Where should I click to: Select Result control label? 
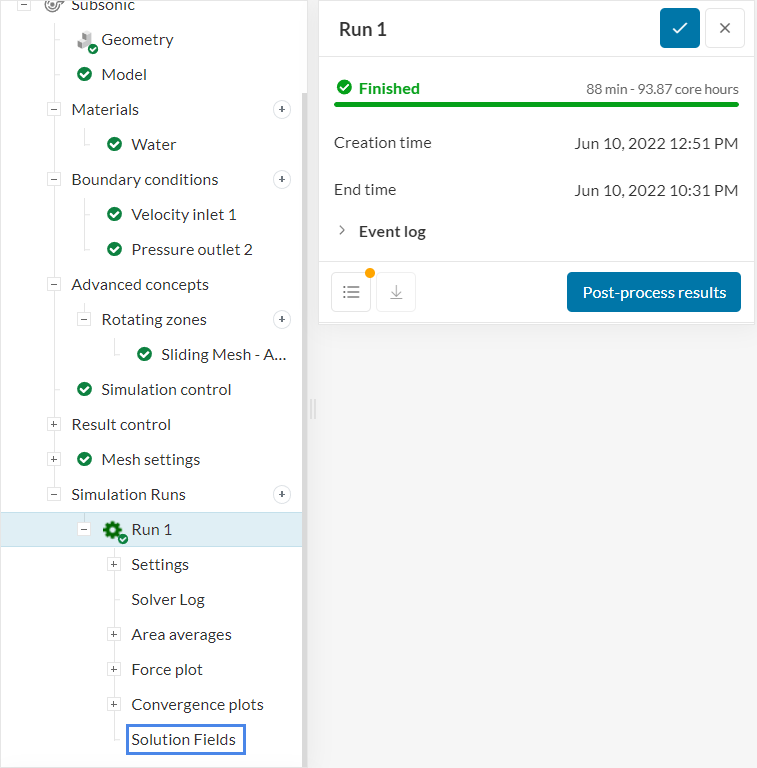click(x=121, y=424)
